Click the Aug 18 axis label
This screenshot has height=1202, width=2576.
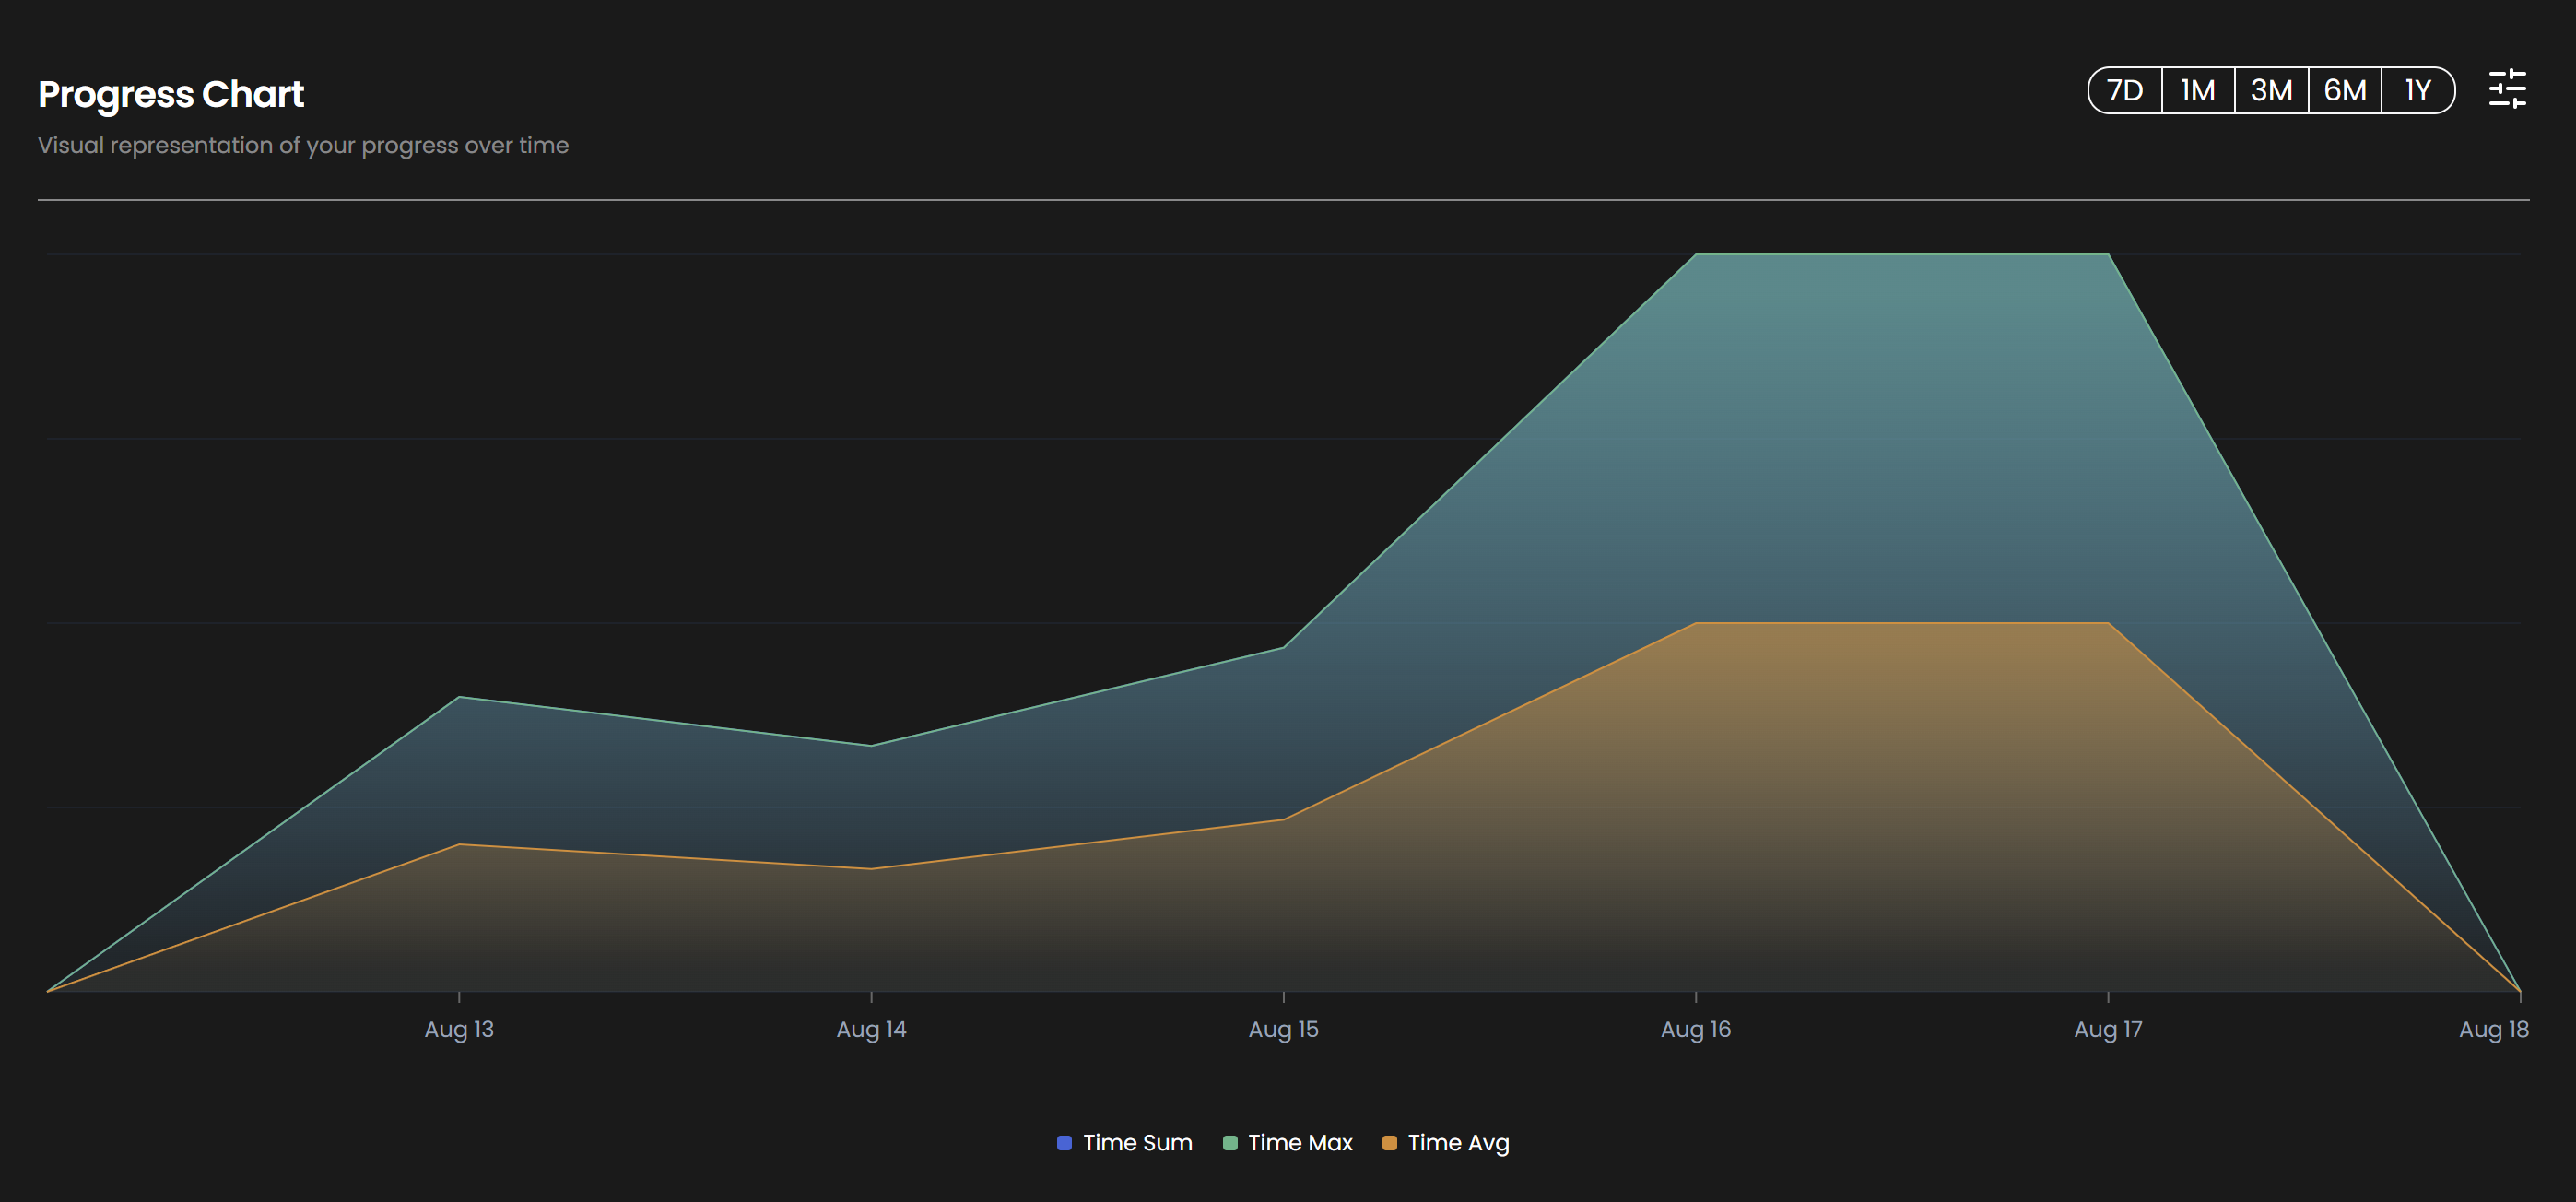(x=2492, y=1029)
